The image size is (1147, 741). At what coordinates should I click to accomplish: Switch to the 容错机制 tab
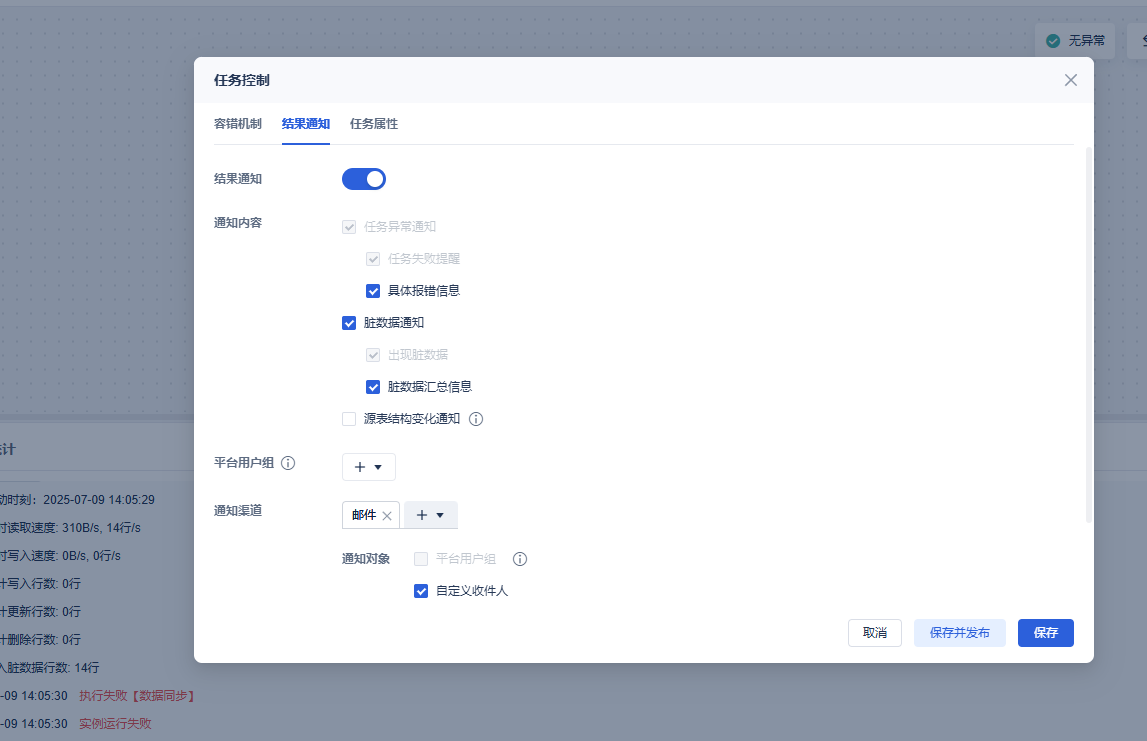[x=237, y=124]
